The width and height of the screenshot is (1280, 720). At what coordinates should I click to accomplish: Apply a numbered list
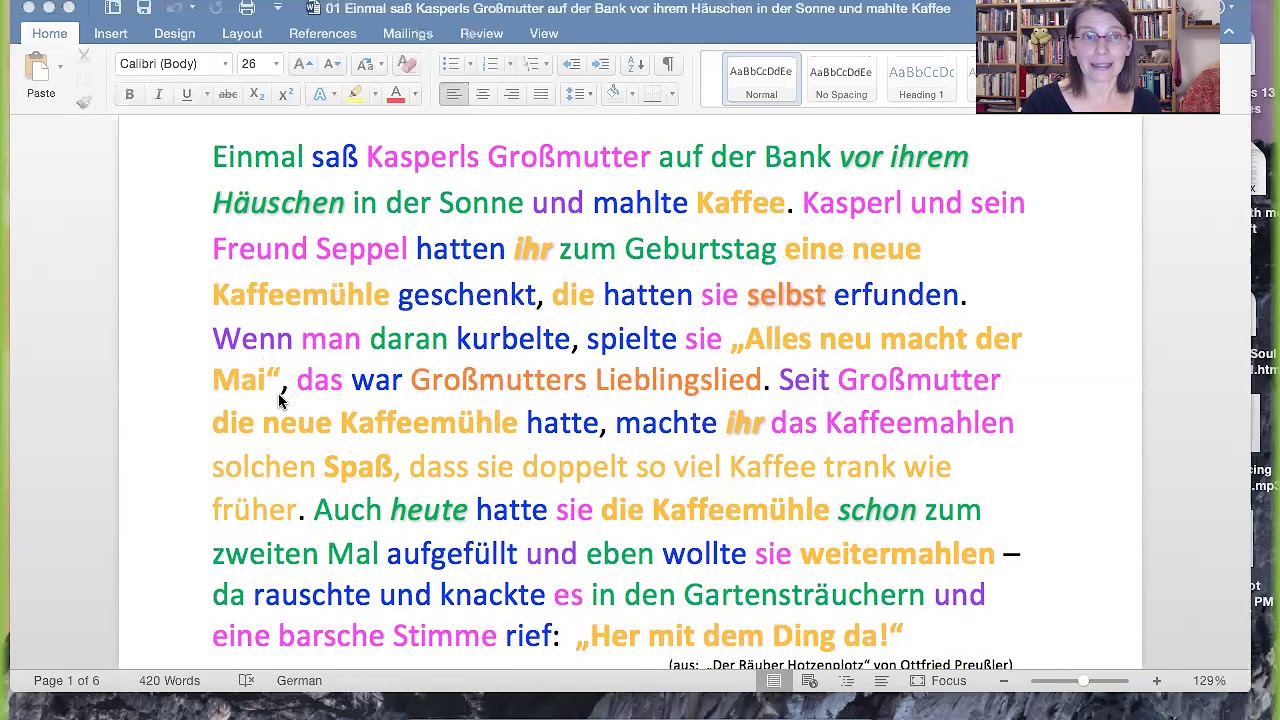pyautogui.click(x=490, y=64)
